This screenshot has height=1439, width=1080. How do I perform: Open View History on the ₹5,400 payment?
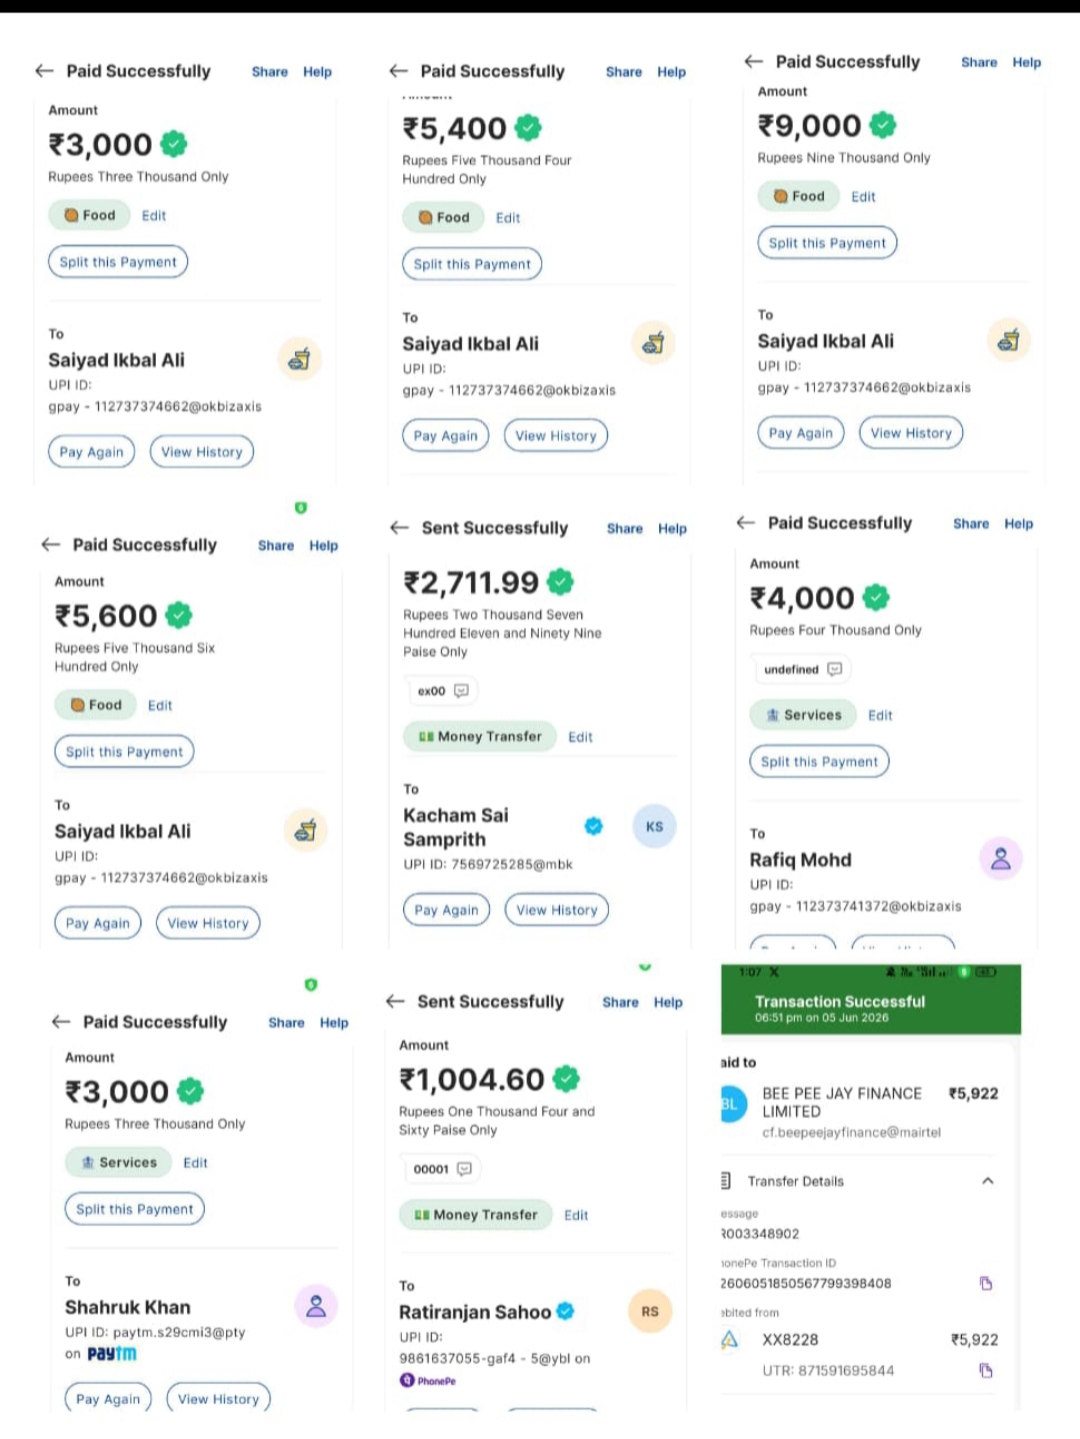pos(556,436)
